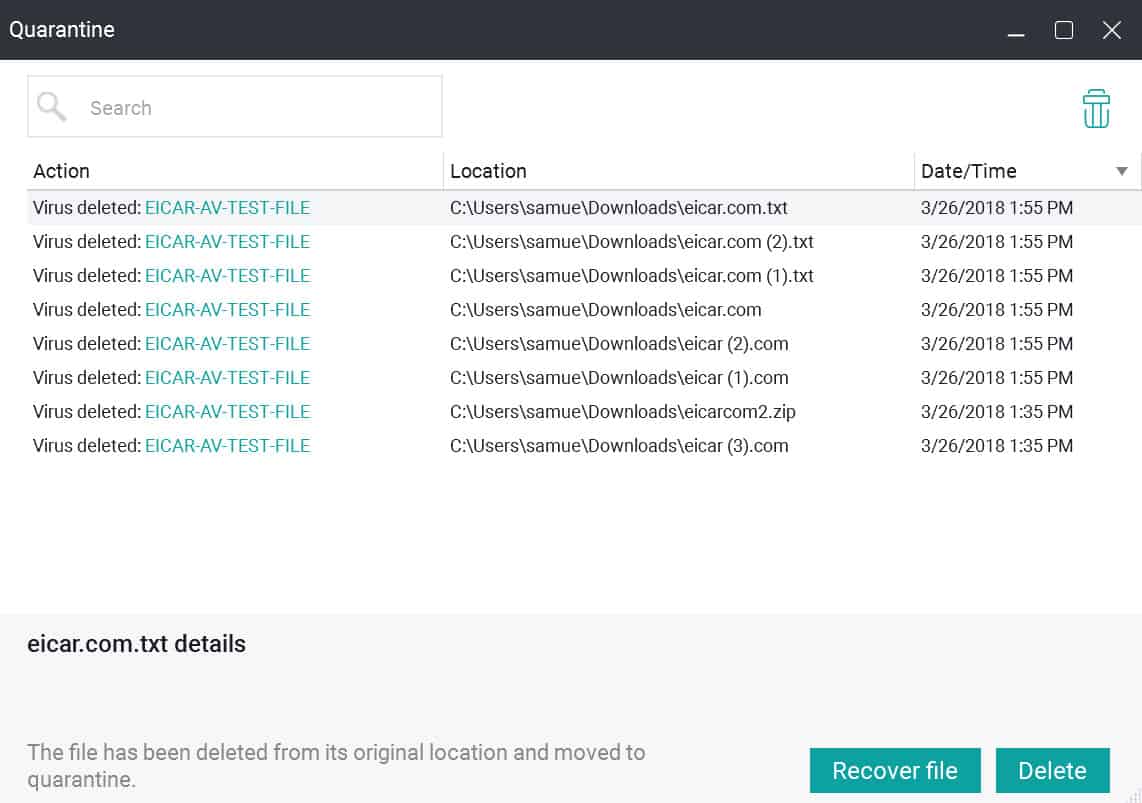Select the eicar (2).com quarantine entry
The image size is (1142, 803).
(584, 344)
